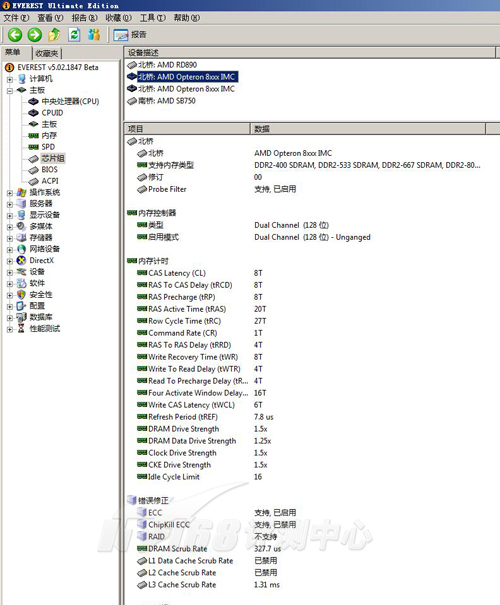Open the 报告 report toolbar button
The width and height of the screenshot is (500, 605).
[130, 35]
